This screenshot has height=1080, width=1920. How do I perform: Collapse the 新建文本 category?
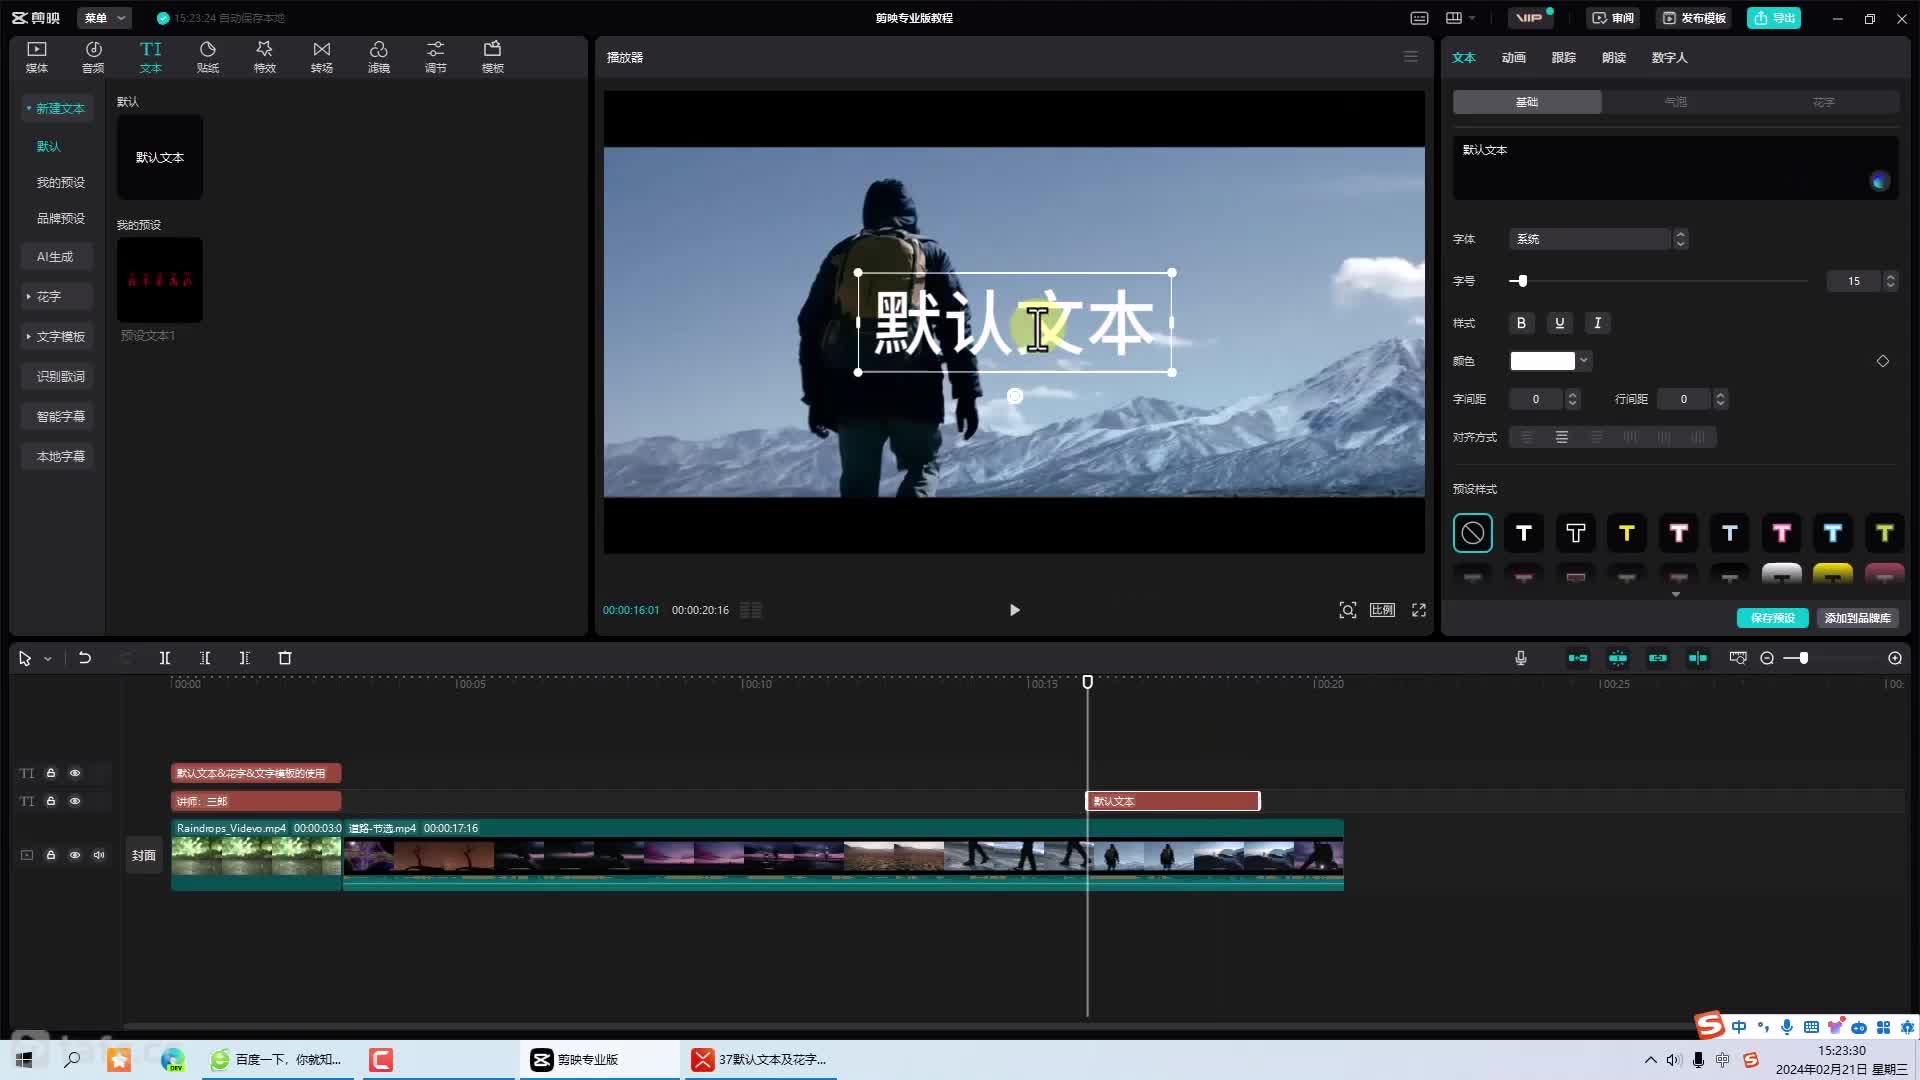(x=57, y=108)
